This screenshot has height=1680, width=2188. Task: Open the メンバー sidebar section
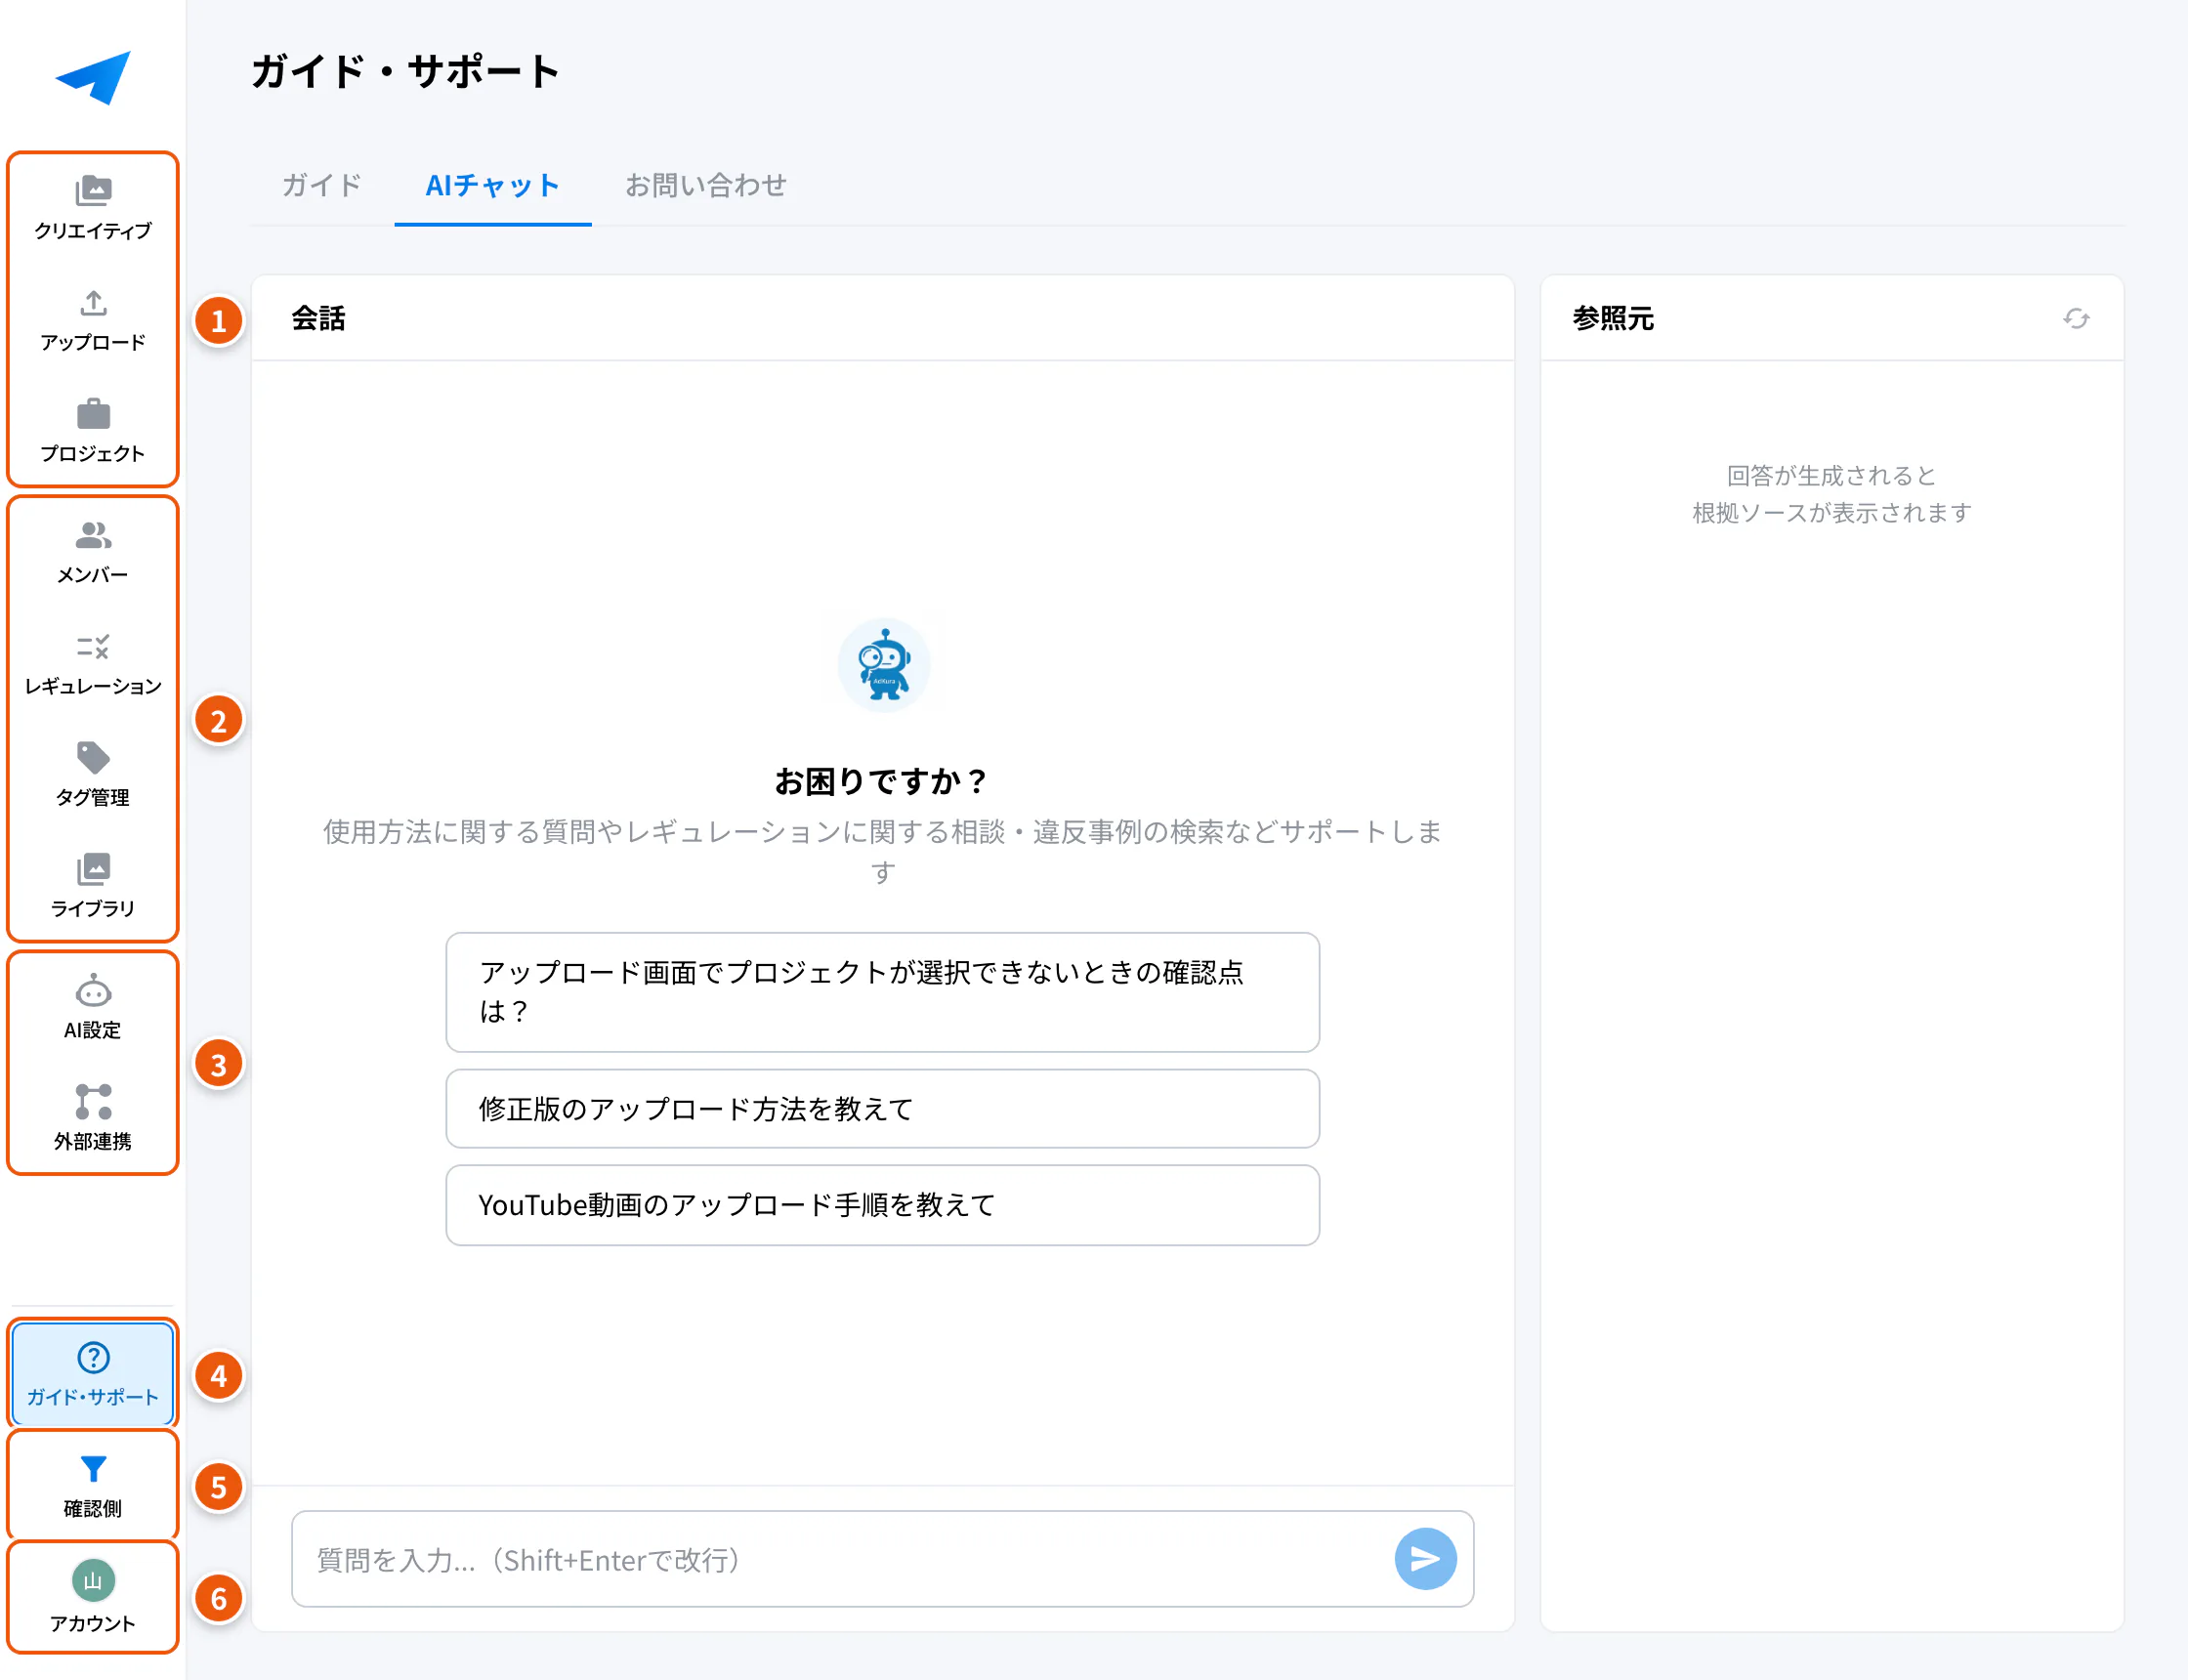click(93, 553)
